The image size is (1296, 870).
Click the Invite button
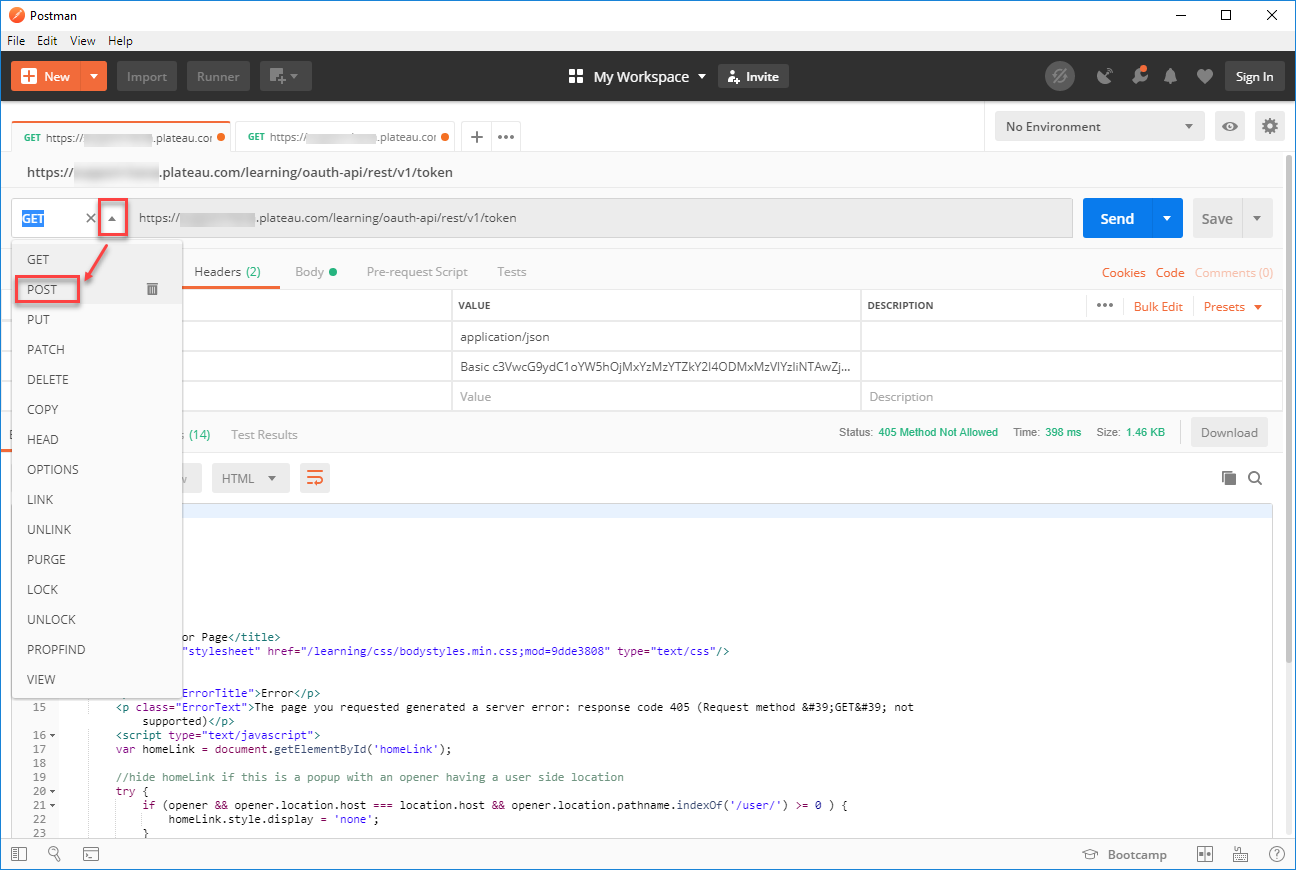click(753, 77)
